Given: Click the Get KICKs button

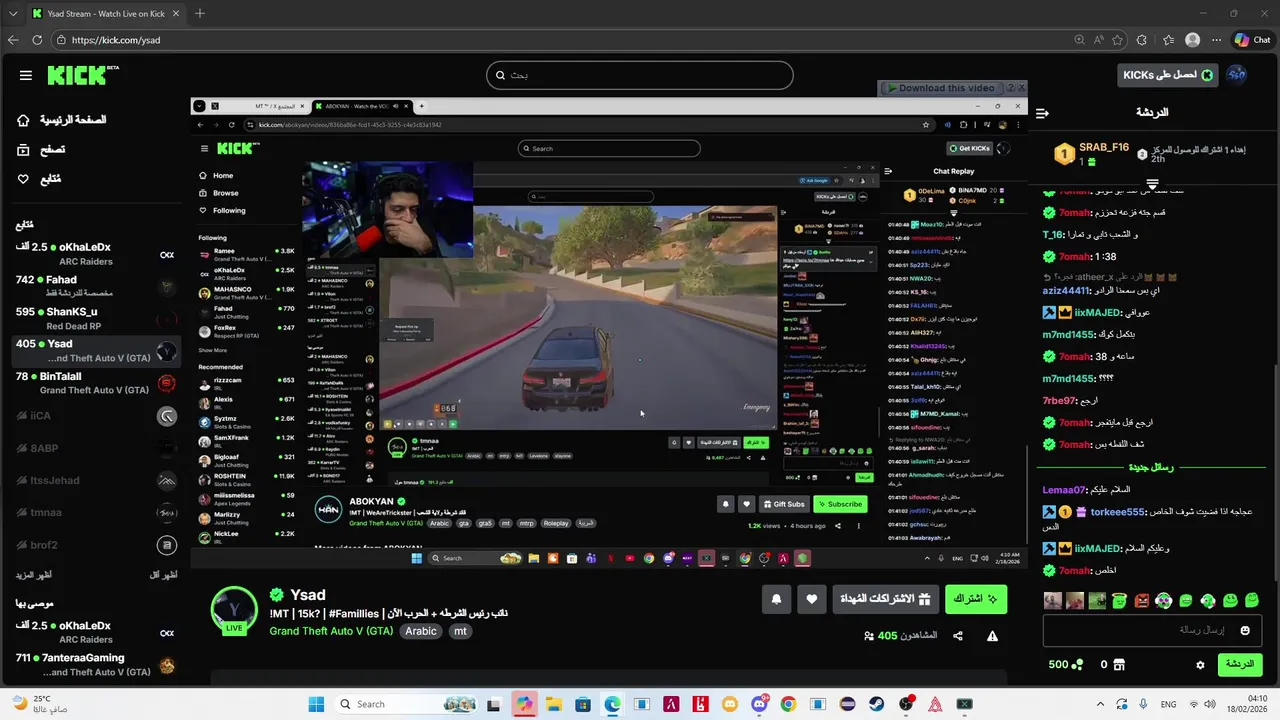Looking at the screenshot, I should click(1167, 75).
